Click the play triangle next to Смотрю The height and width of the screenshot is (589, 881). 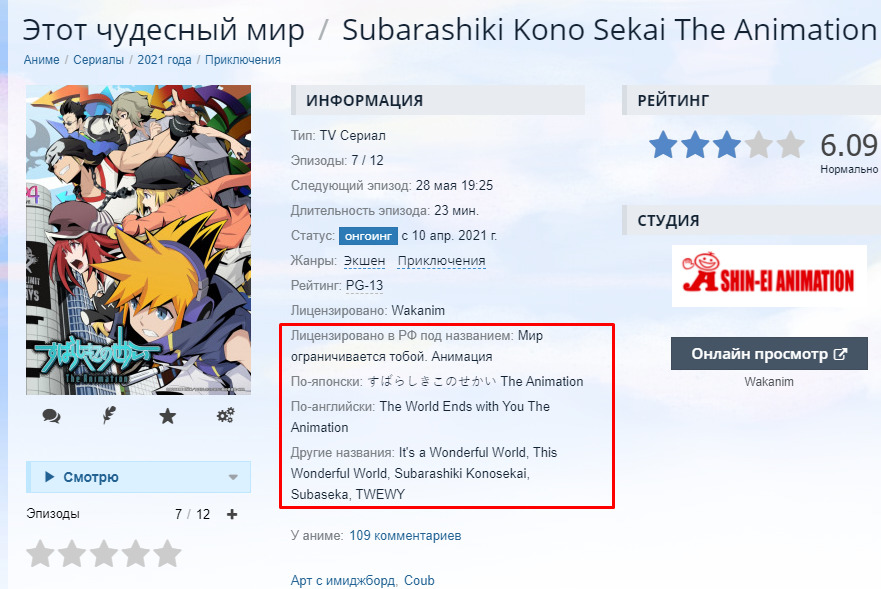tap(49, 477)
